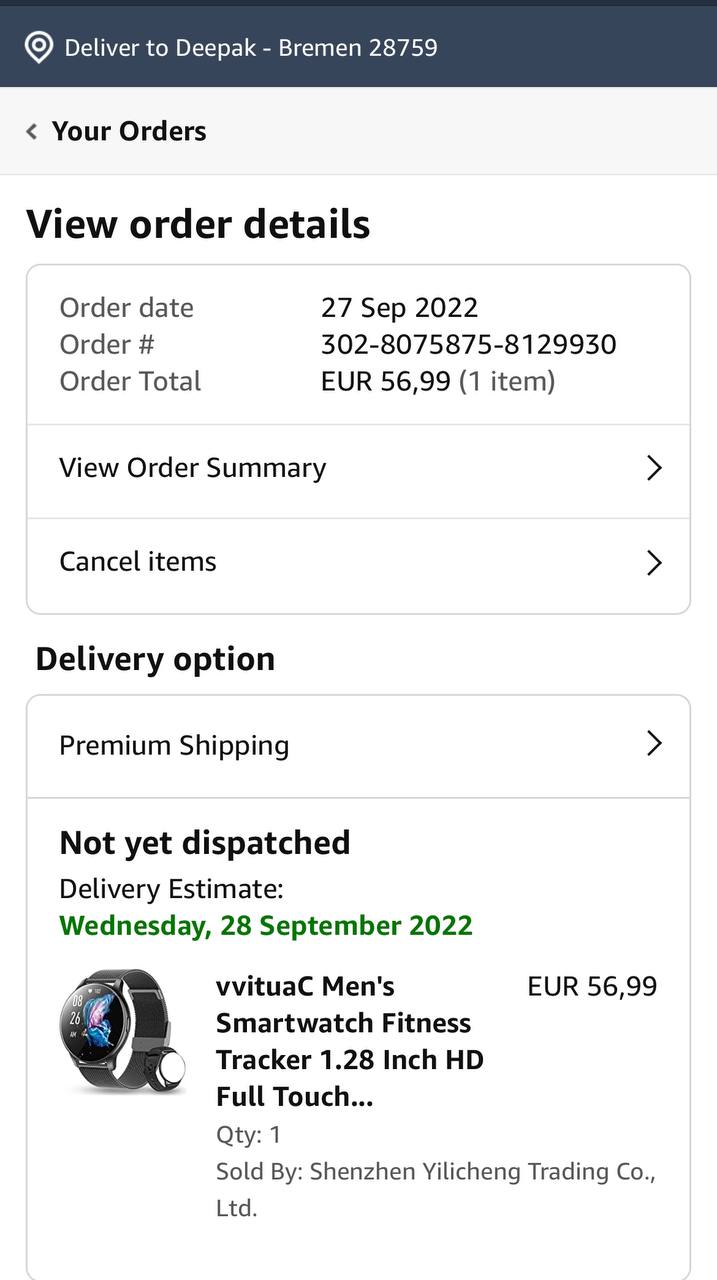
Task: Tap the item price beside the product title
Action: point(592,986)
